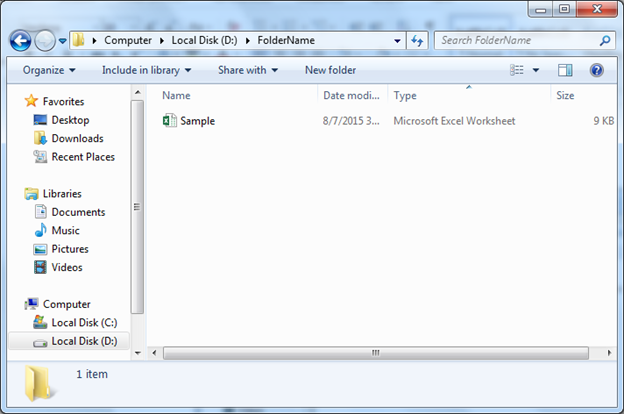The width and height of the screenshot is (624, 414).
Task: Open the Documents library
Action: pyautogui.click(x=78, y=212)
